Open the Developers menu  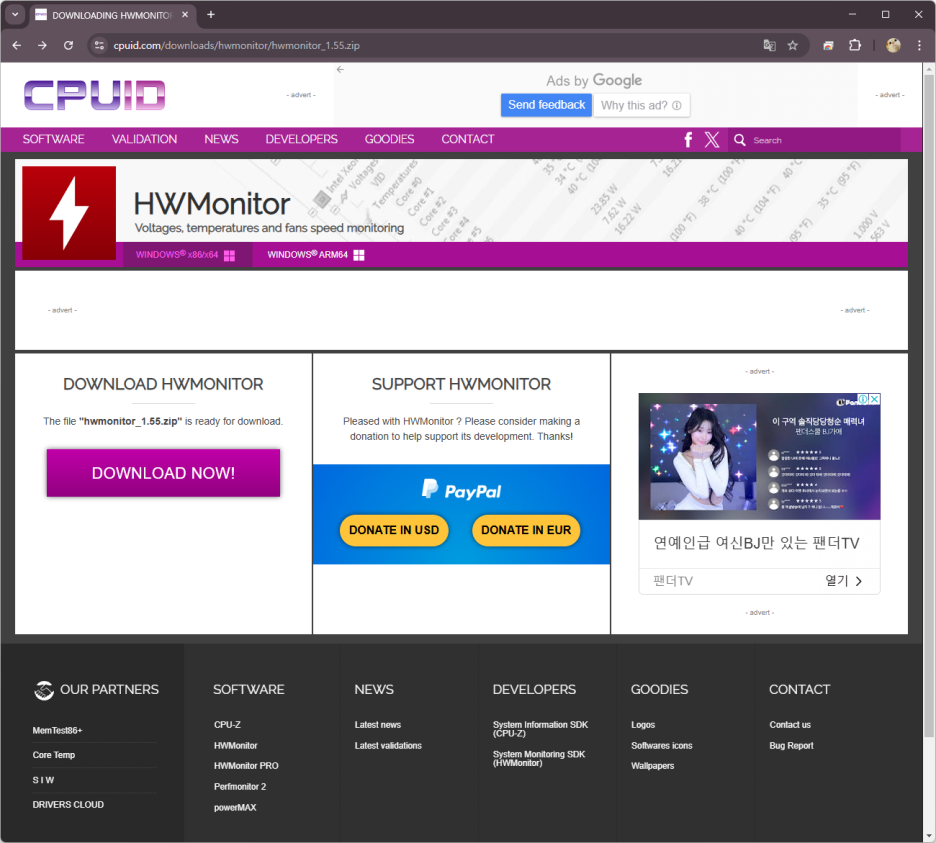coord(301,139)
